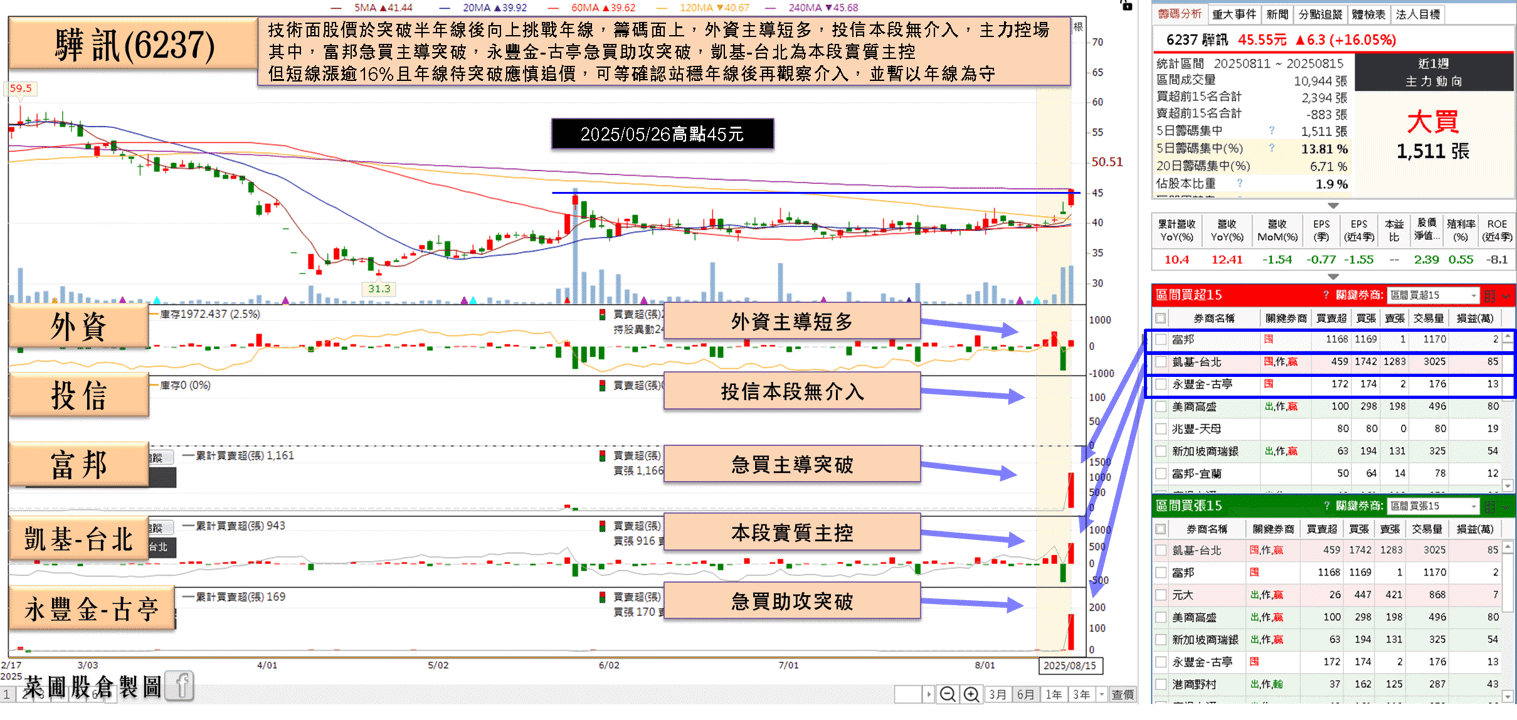This screenshot has height=720, width=1517.
Task: Open the column grid icon in the red 區間買超15 header
Action: (x=1489, y=295)
